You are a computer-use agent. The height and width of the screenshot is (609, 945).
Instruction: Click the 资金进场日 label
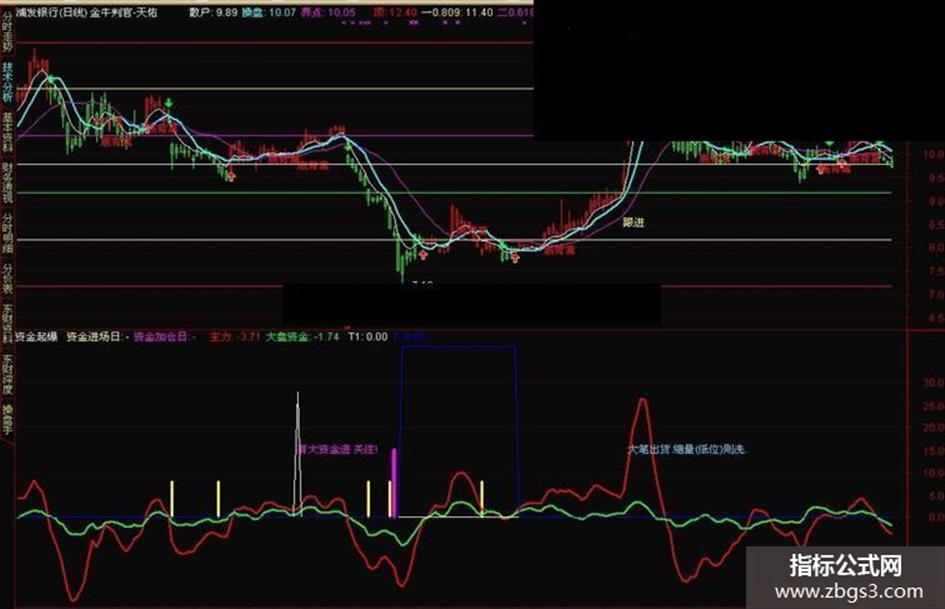coord(93,336)
